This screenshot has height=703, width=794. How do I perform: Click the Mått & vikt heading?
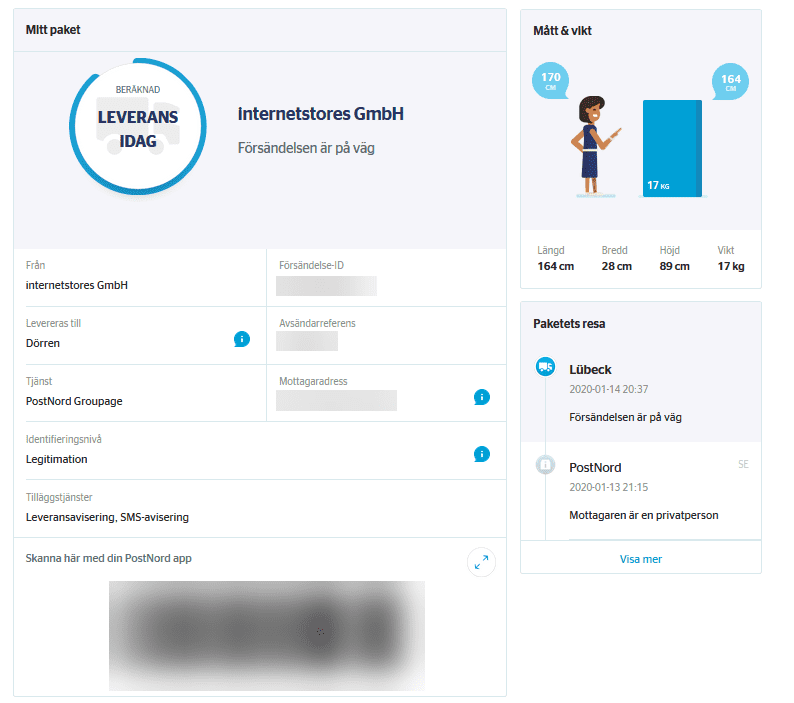563,31
